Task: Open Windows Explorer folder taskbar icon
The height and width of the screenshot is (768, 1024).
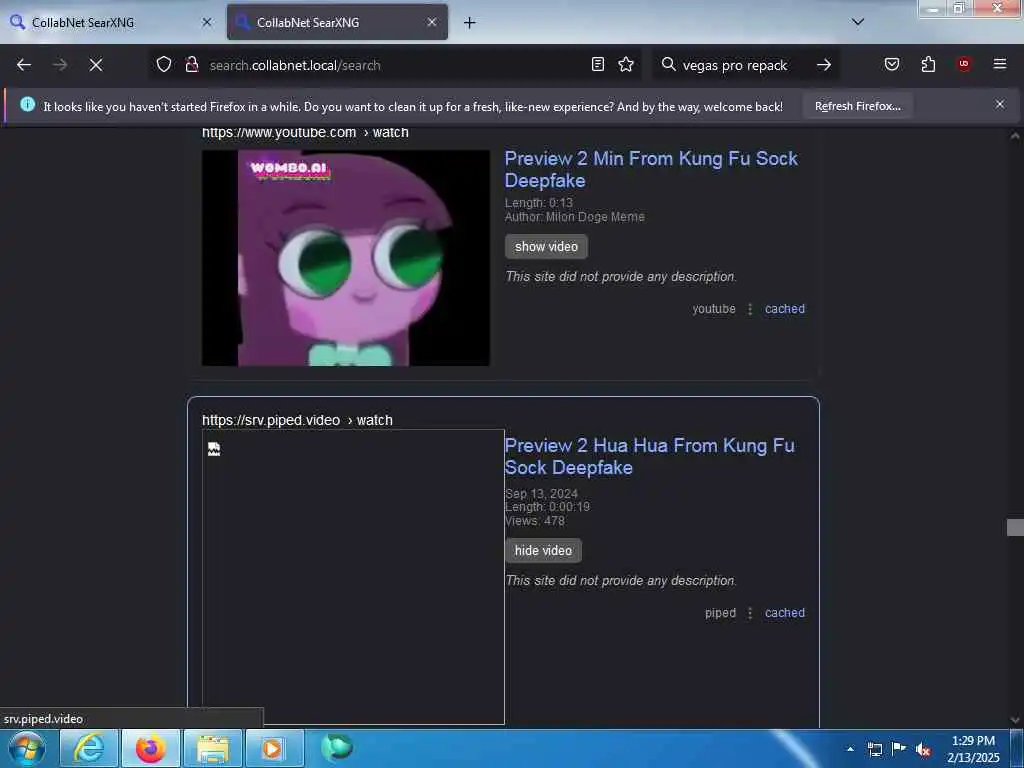Action: 213,748
